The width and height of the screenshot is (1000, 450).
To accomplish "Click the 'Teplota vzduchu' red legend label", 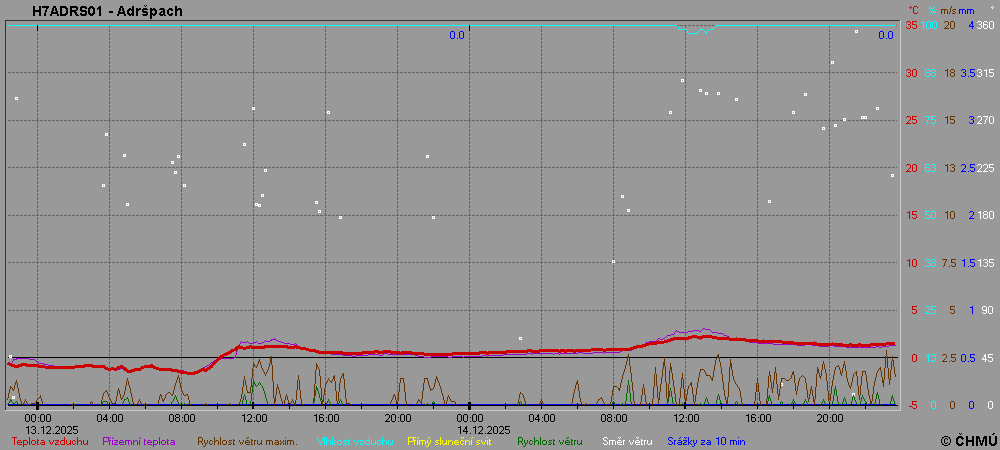I will (50, 441).
